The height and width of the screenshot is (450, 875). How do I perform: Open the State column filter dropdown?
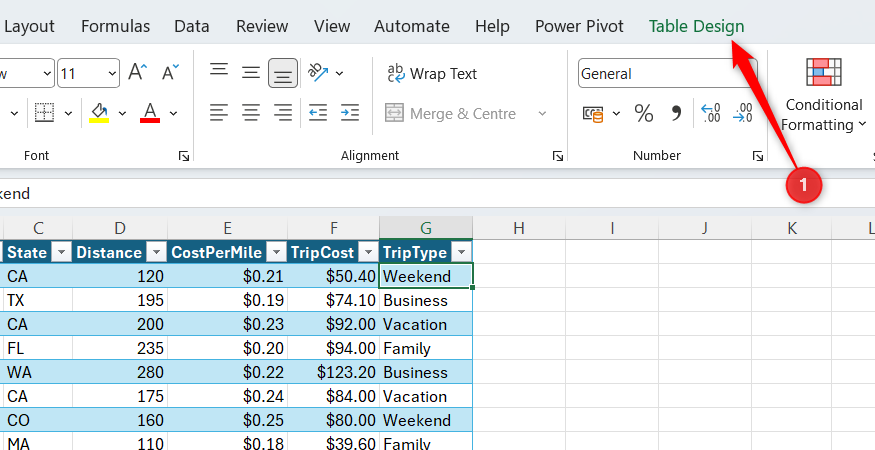pyautogui.click(x=62, y=252)
